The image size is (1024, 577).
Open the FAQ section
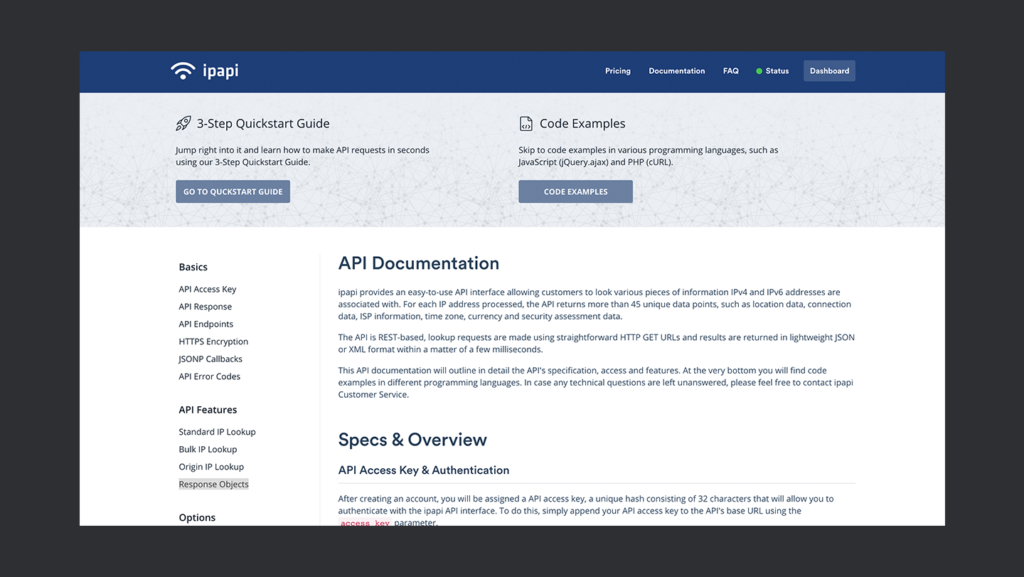coord(731,71)
